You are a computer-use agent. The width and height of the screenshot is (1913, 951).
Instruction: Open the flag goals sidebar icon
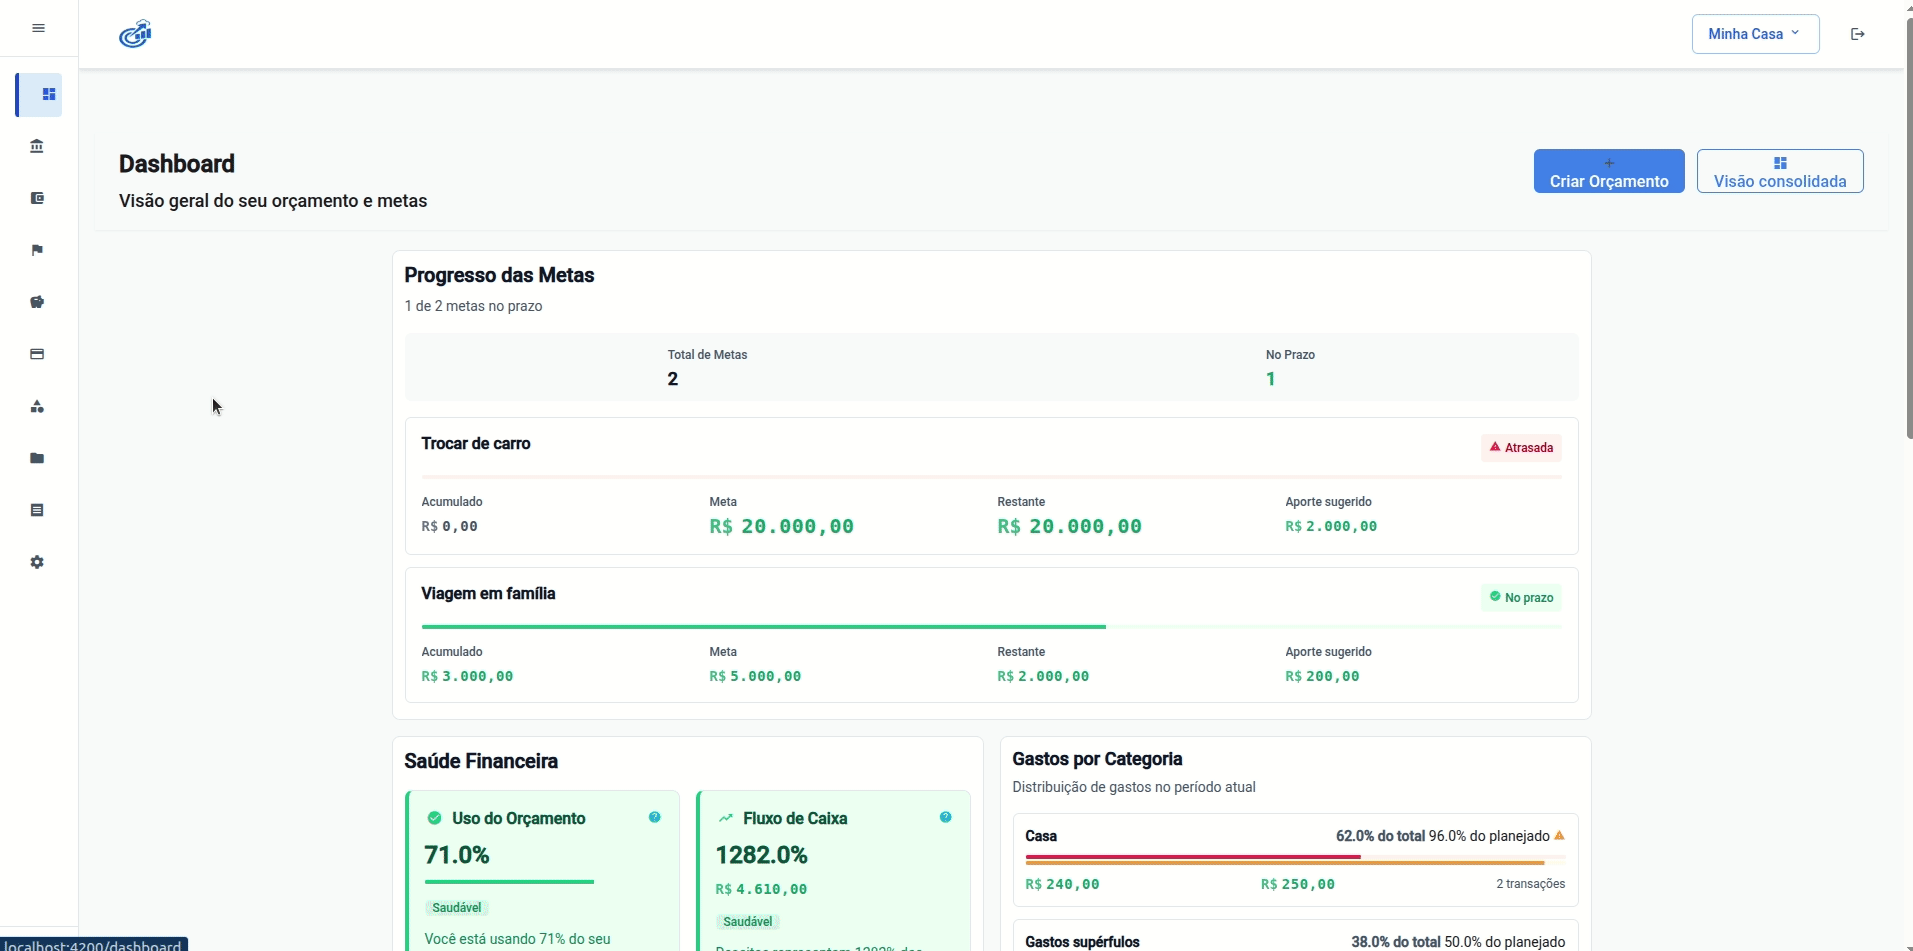(x=37, y=251)
